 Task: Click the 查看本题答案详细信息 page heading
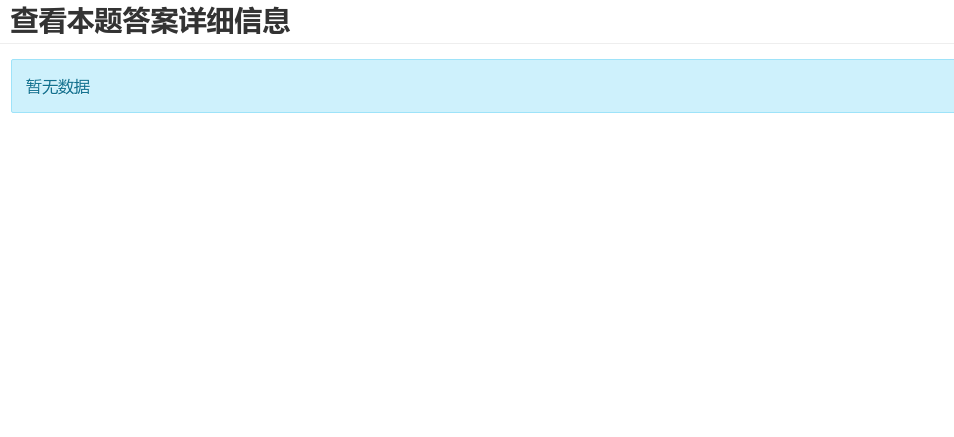click(x=150, y=21)
